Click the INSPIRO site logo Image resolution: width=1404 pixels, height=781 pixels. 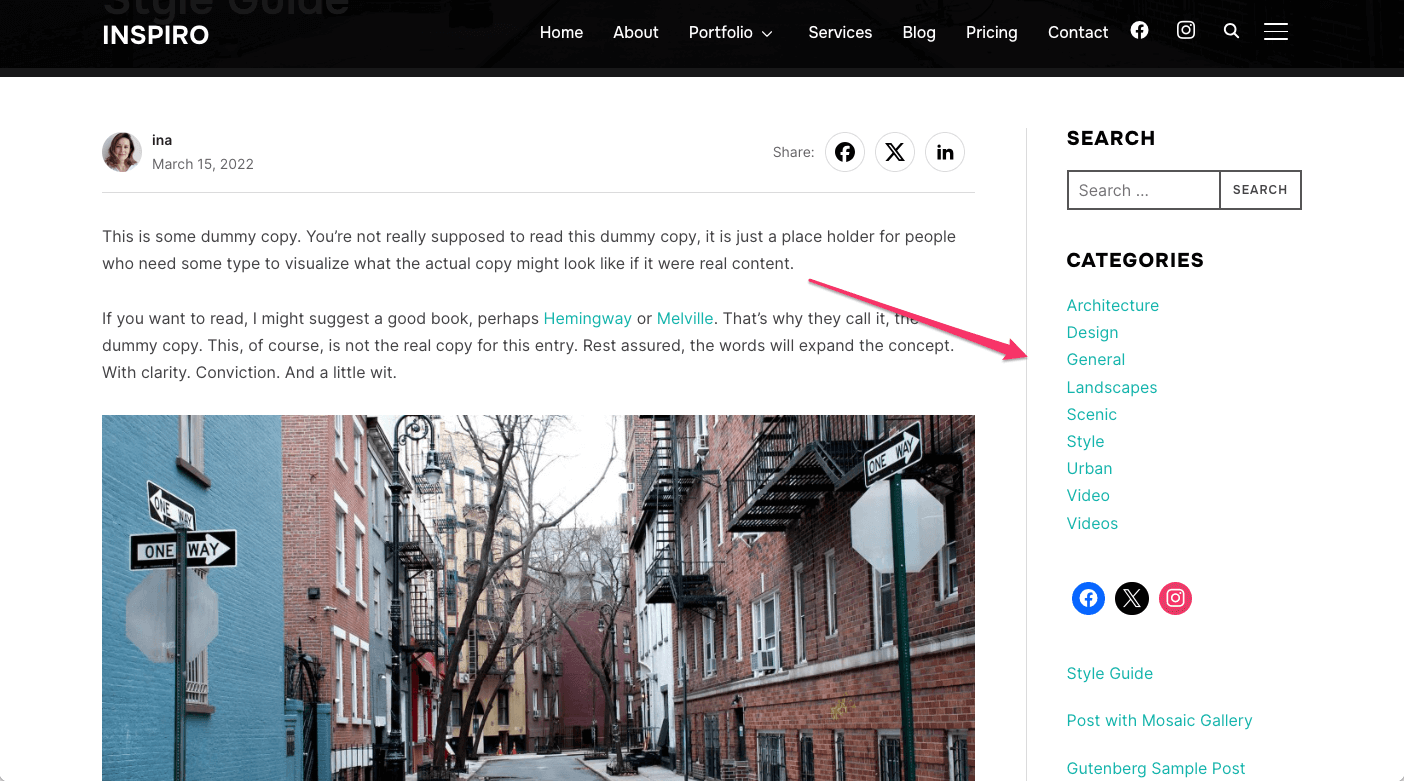pos(155,35)
